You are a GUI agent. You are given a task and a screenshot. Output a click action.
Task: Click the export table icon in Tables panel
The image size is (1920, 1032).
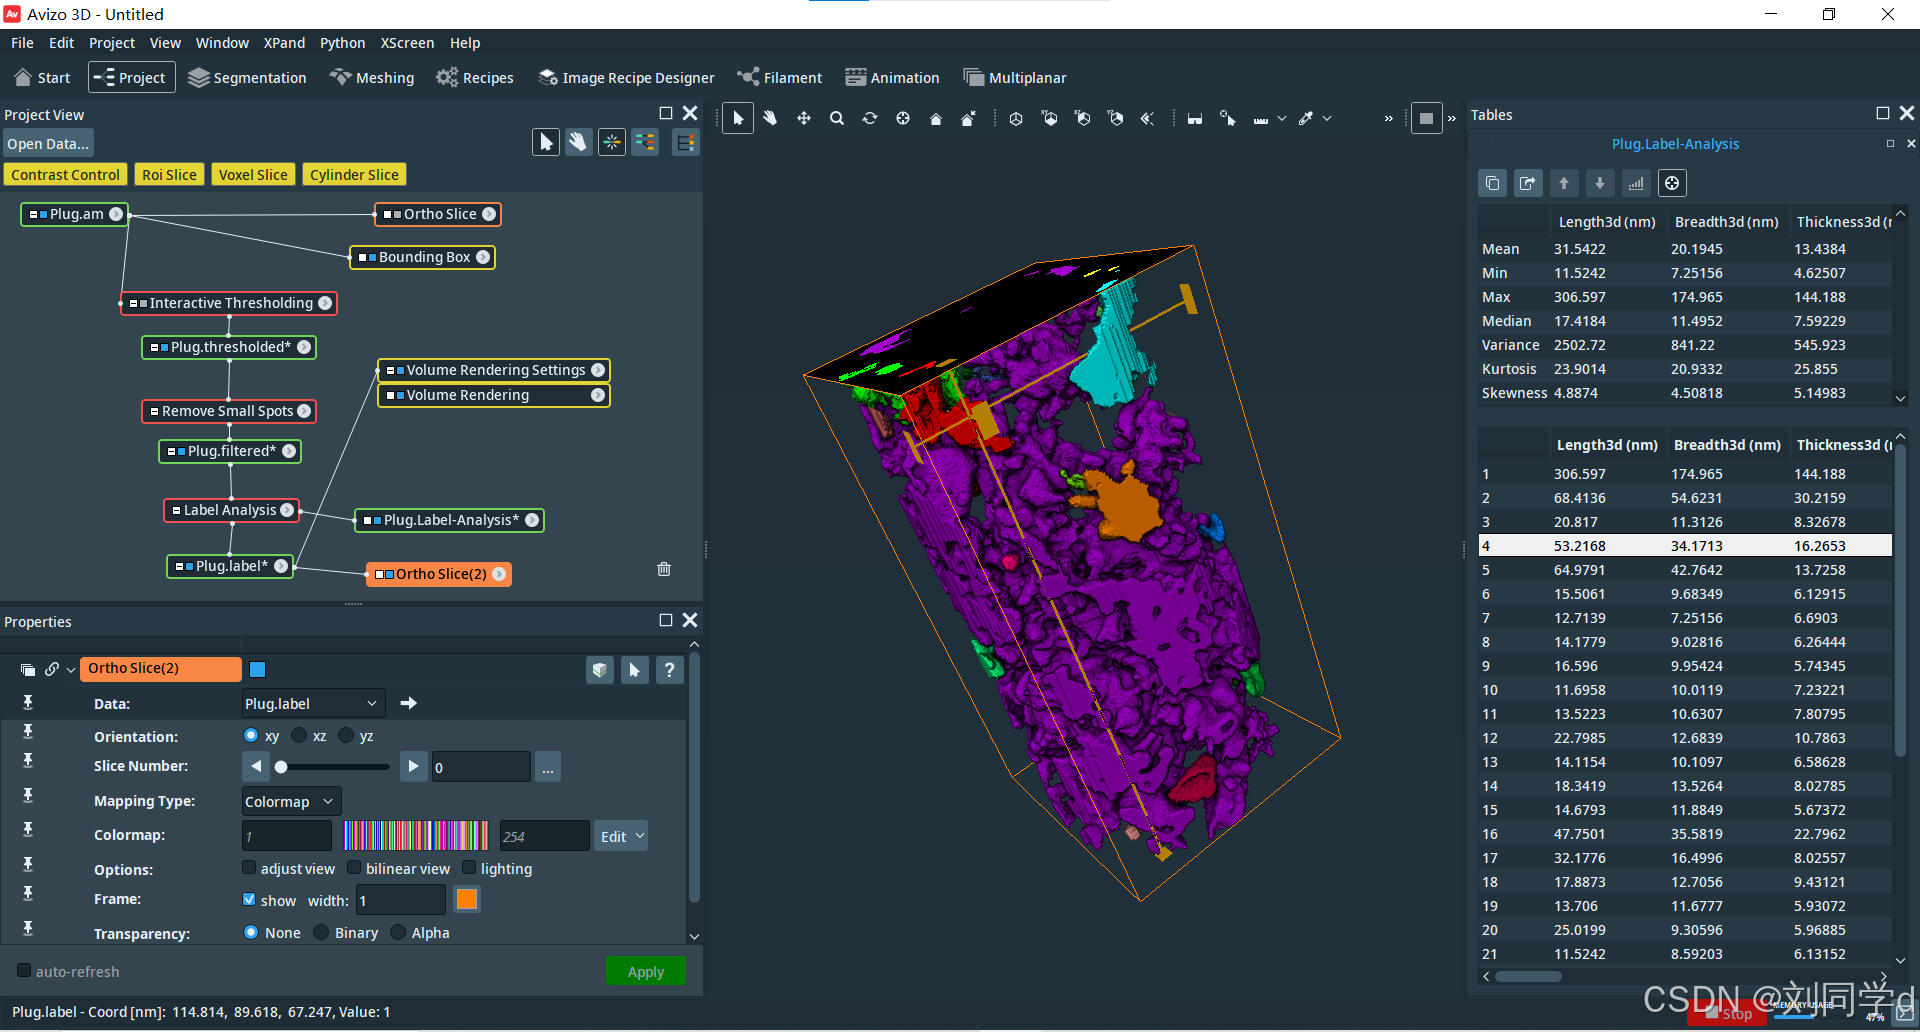coord(1528,183)
